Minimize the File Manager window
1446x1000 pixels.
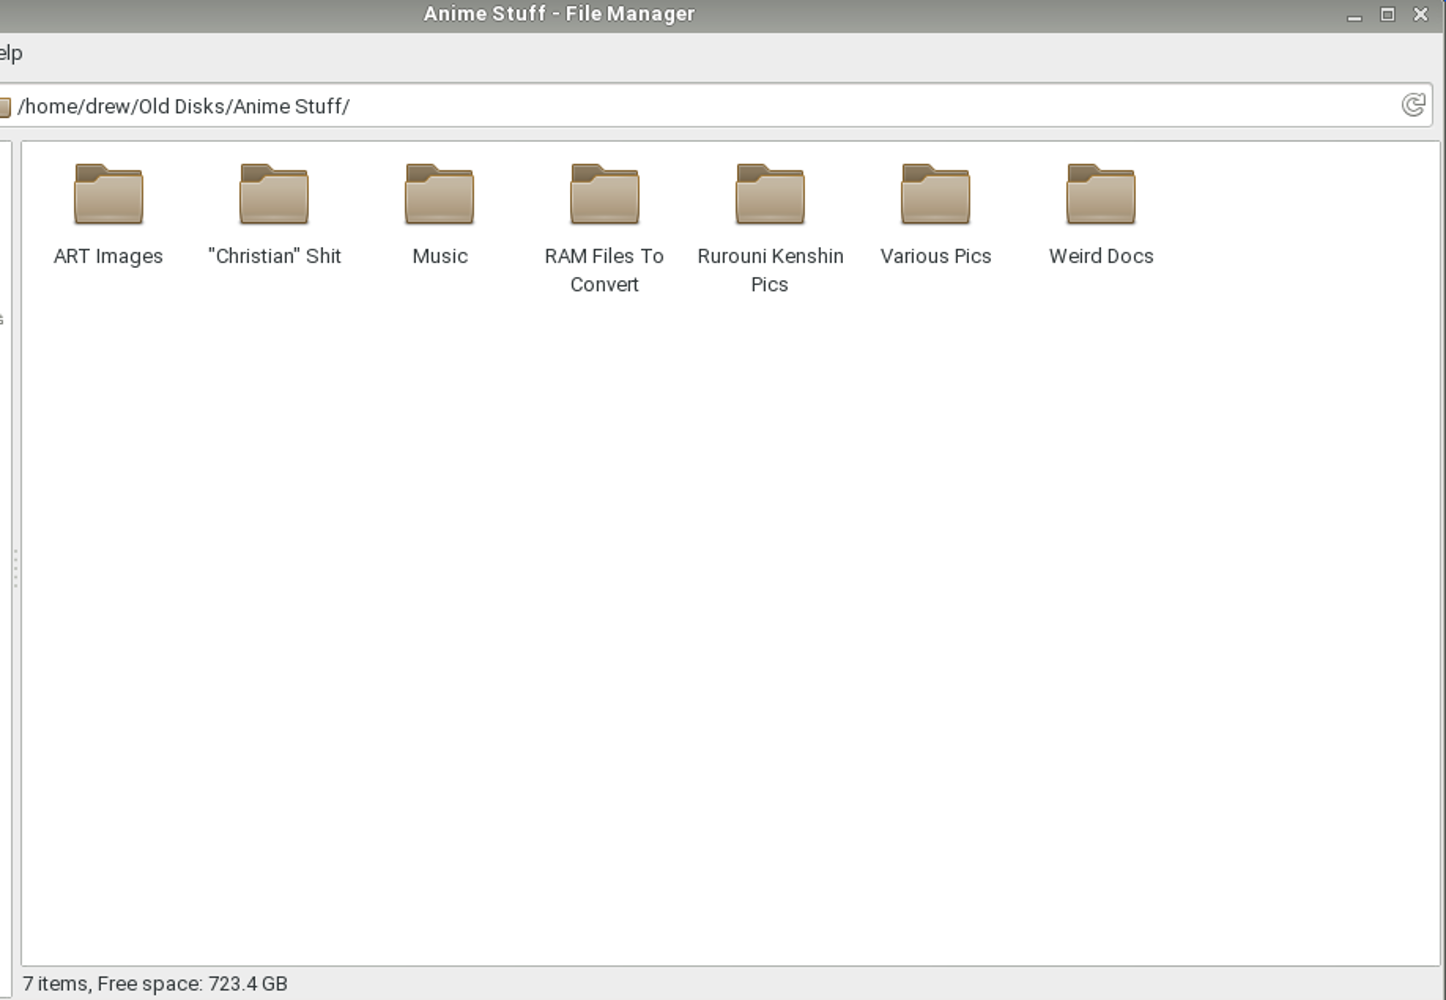point(1354,15)
